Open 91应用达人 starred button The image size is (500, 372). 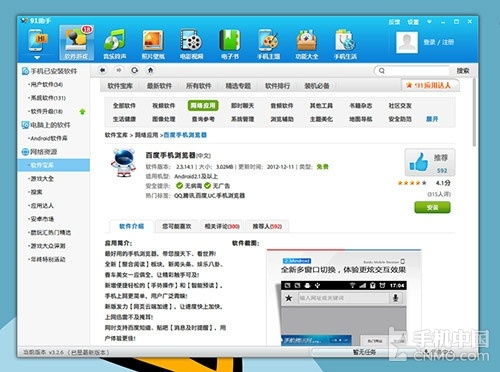(430, 85)
